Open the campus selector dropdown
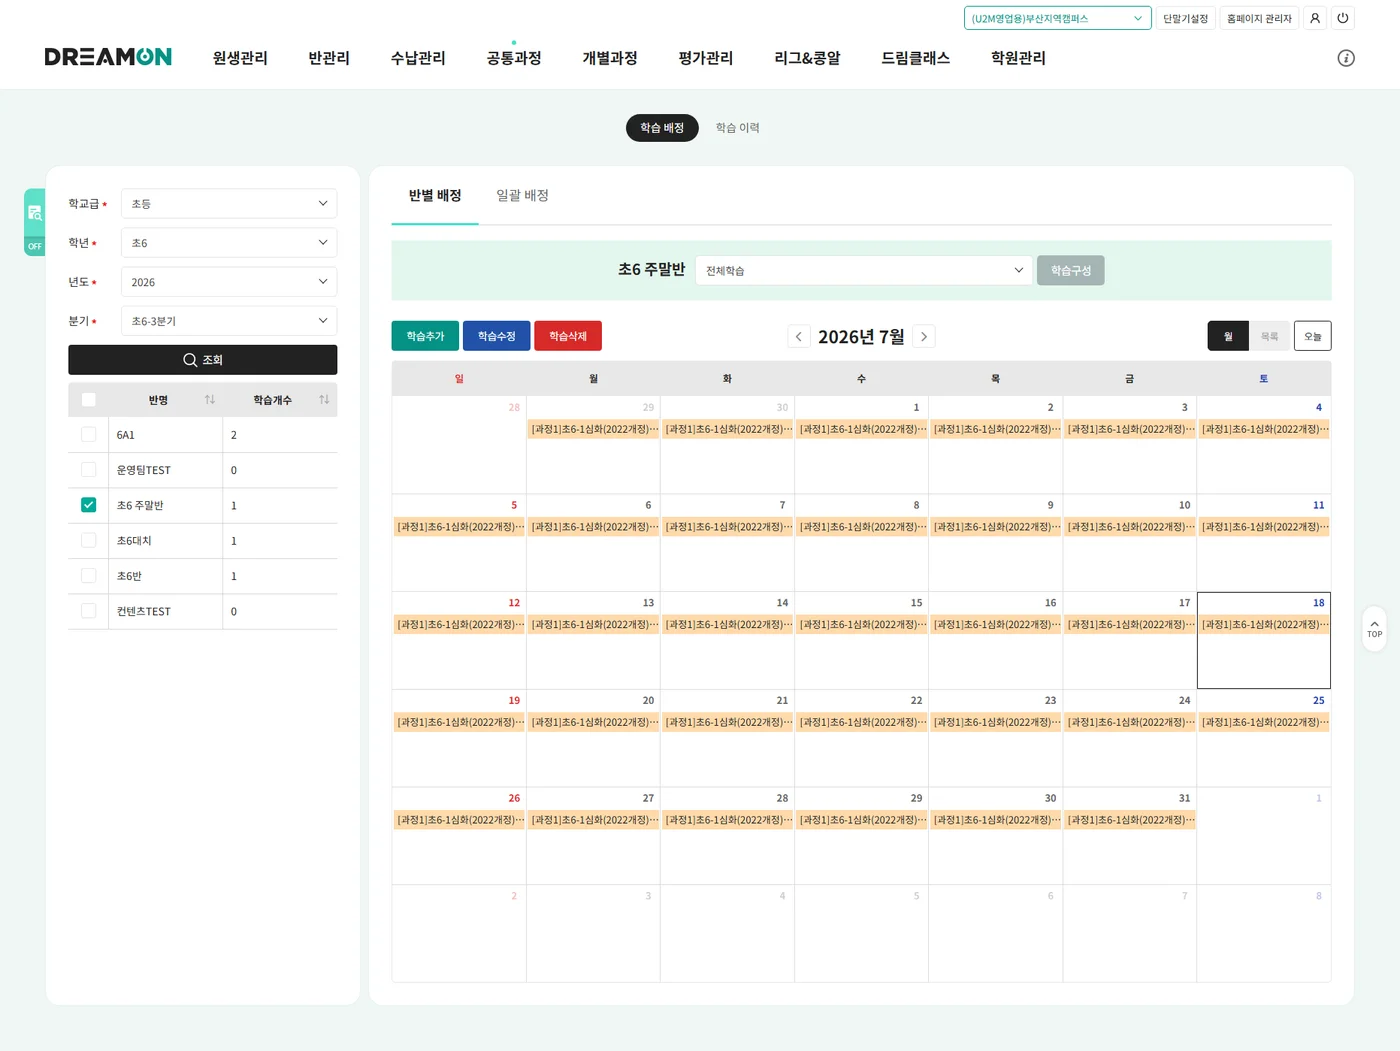 [x=1057, y=18]
